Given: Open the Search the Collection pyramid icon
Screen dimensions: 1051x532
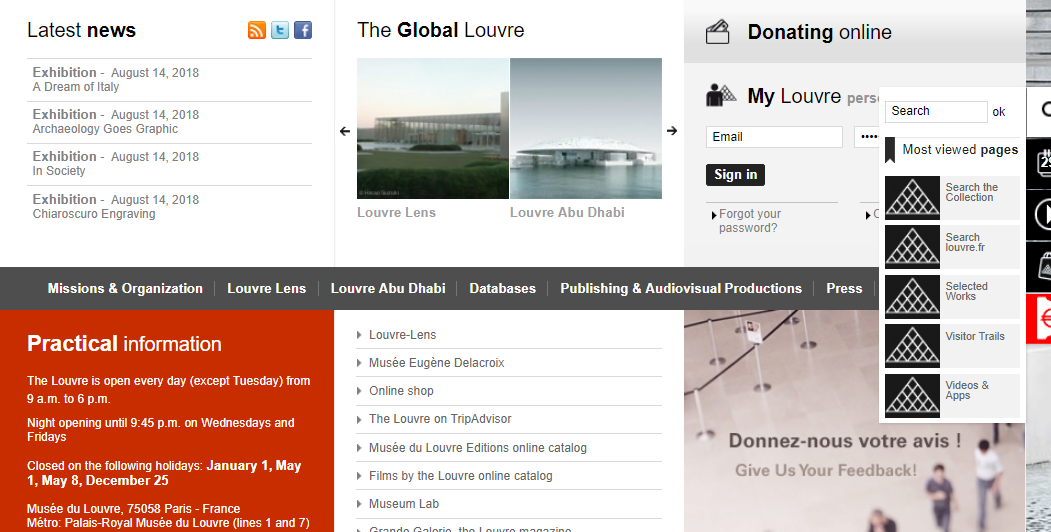Looking at the screenshot, I should tap(912, 198).
